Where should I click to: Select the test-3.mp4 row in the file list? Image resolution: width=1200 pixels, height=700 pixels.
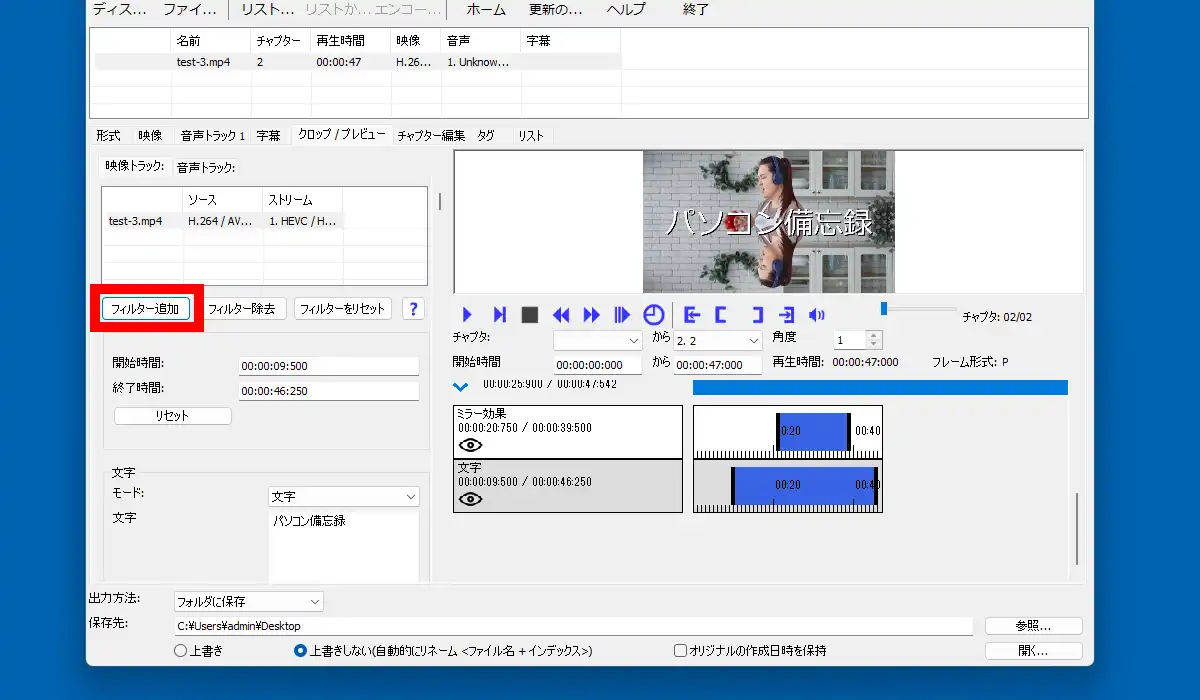pyautogui.click(x=358, y=61)
